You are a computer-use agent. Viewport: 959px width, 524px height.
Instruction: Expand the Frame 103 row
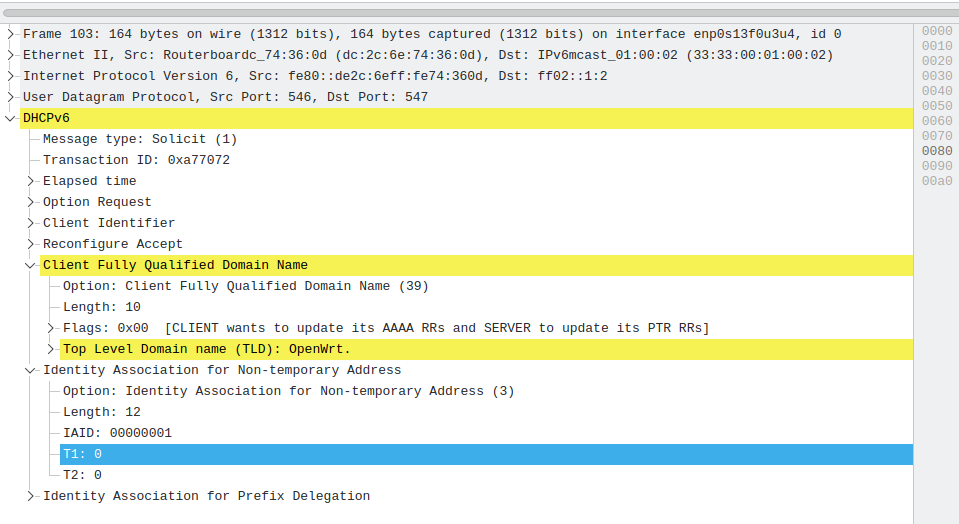click(x=10, y=34)
